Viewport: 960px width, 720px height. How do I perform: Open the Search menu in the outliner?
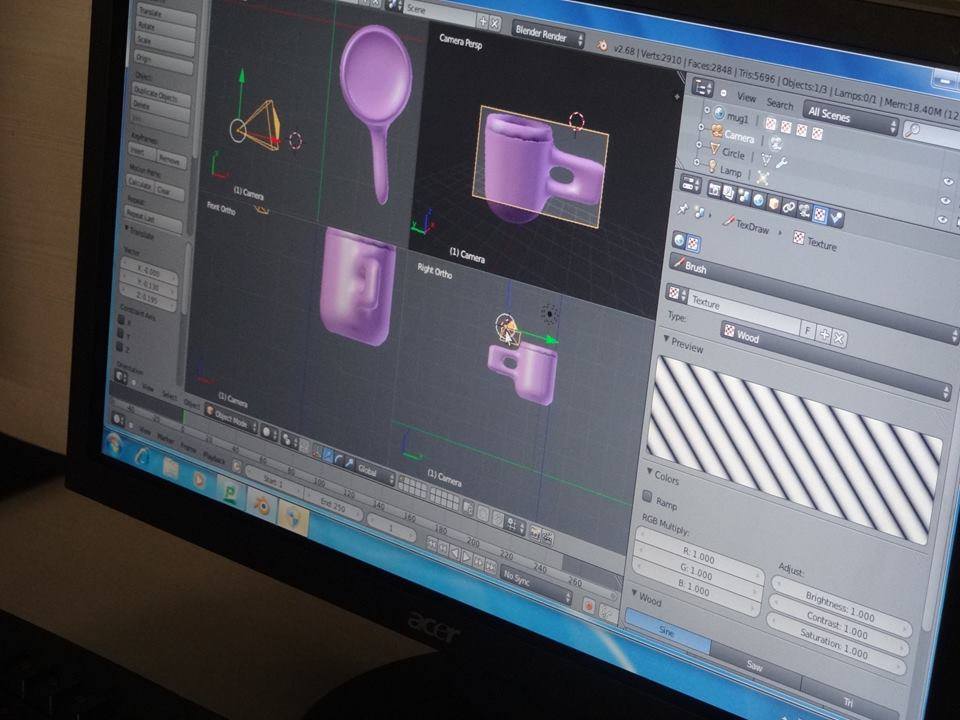pos(779,103)
